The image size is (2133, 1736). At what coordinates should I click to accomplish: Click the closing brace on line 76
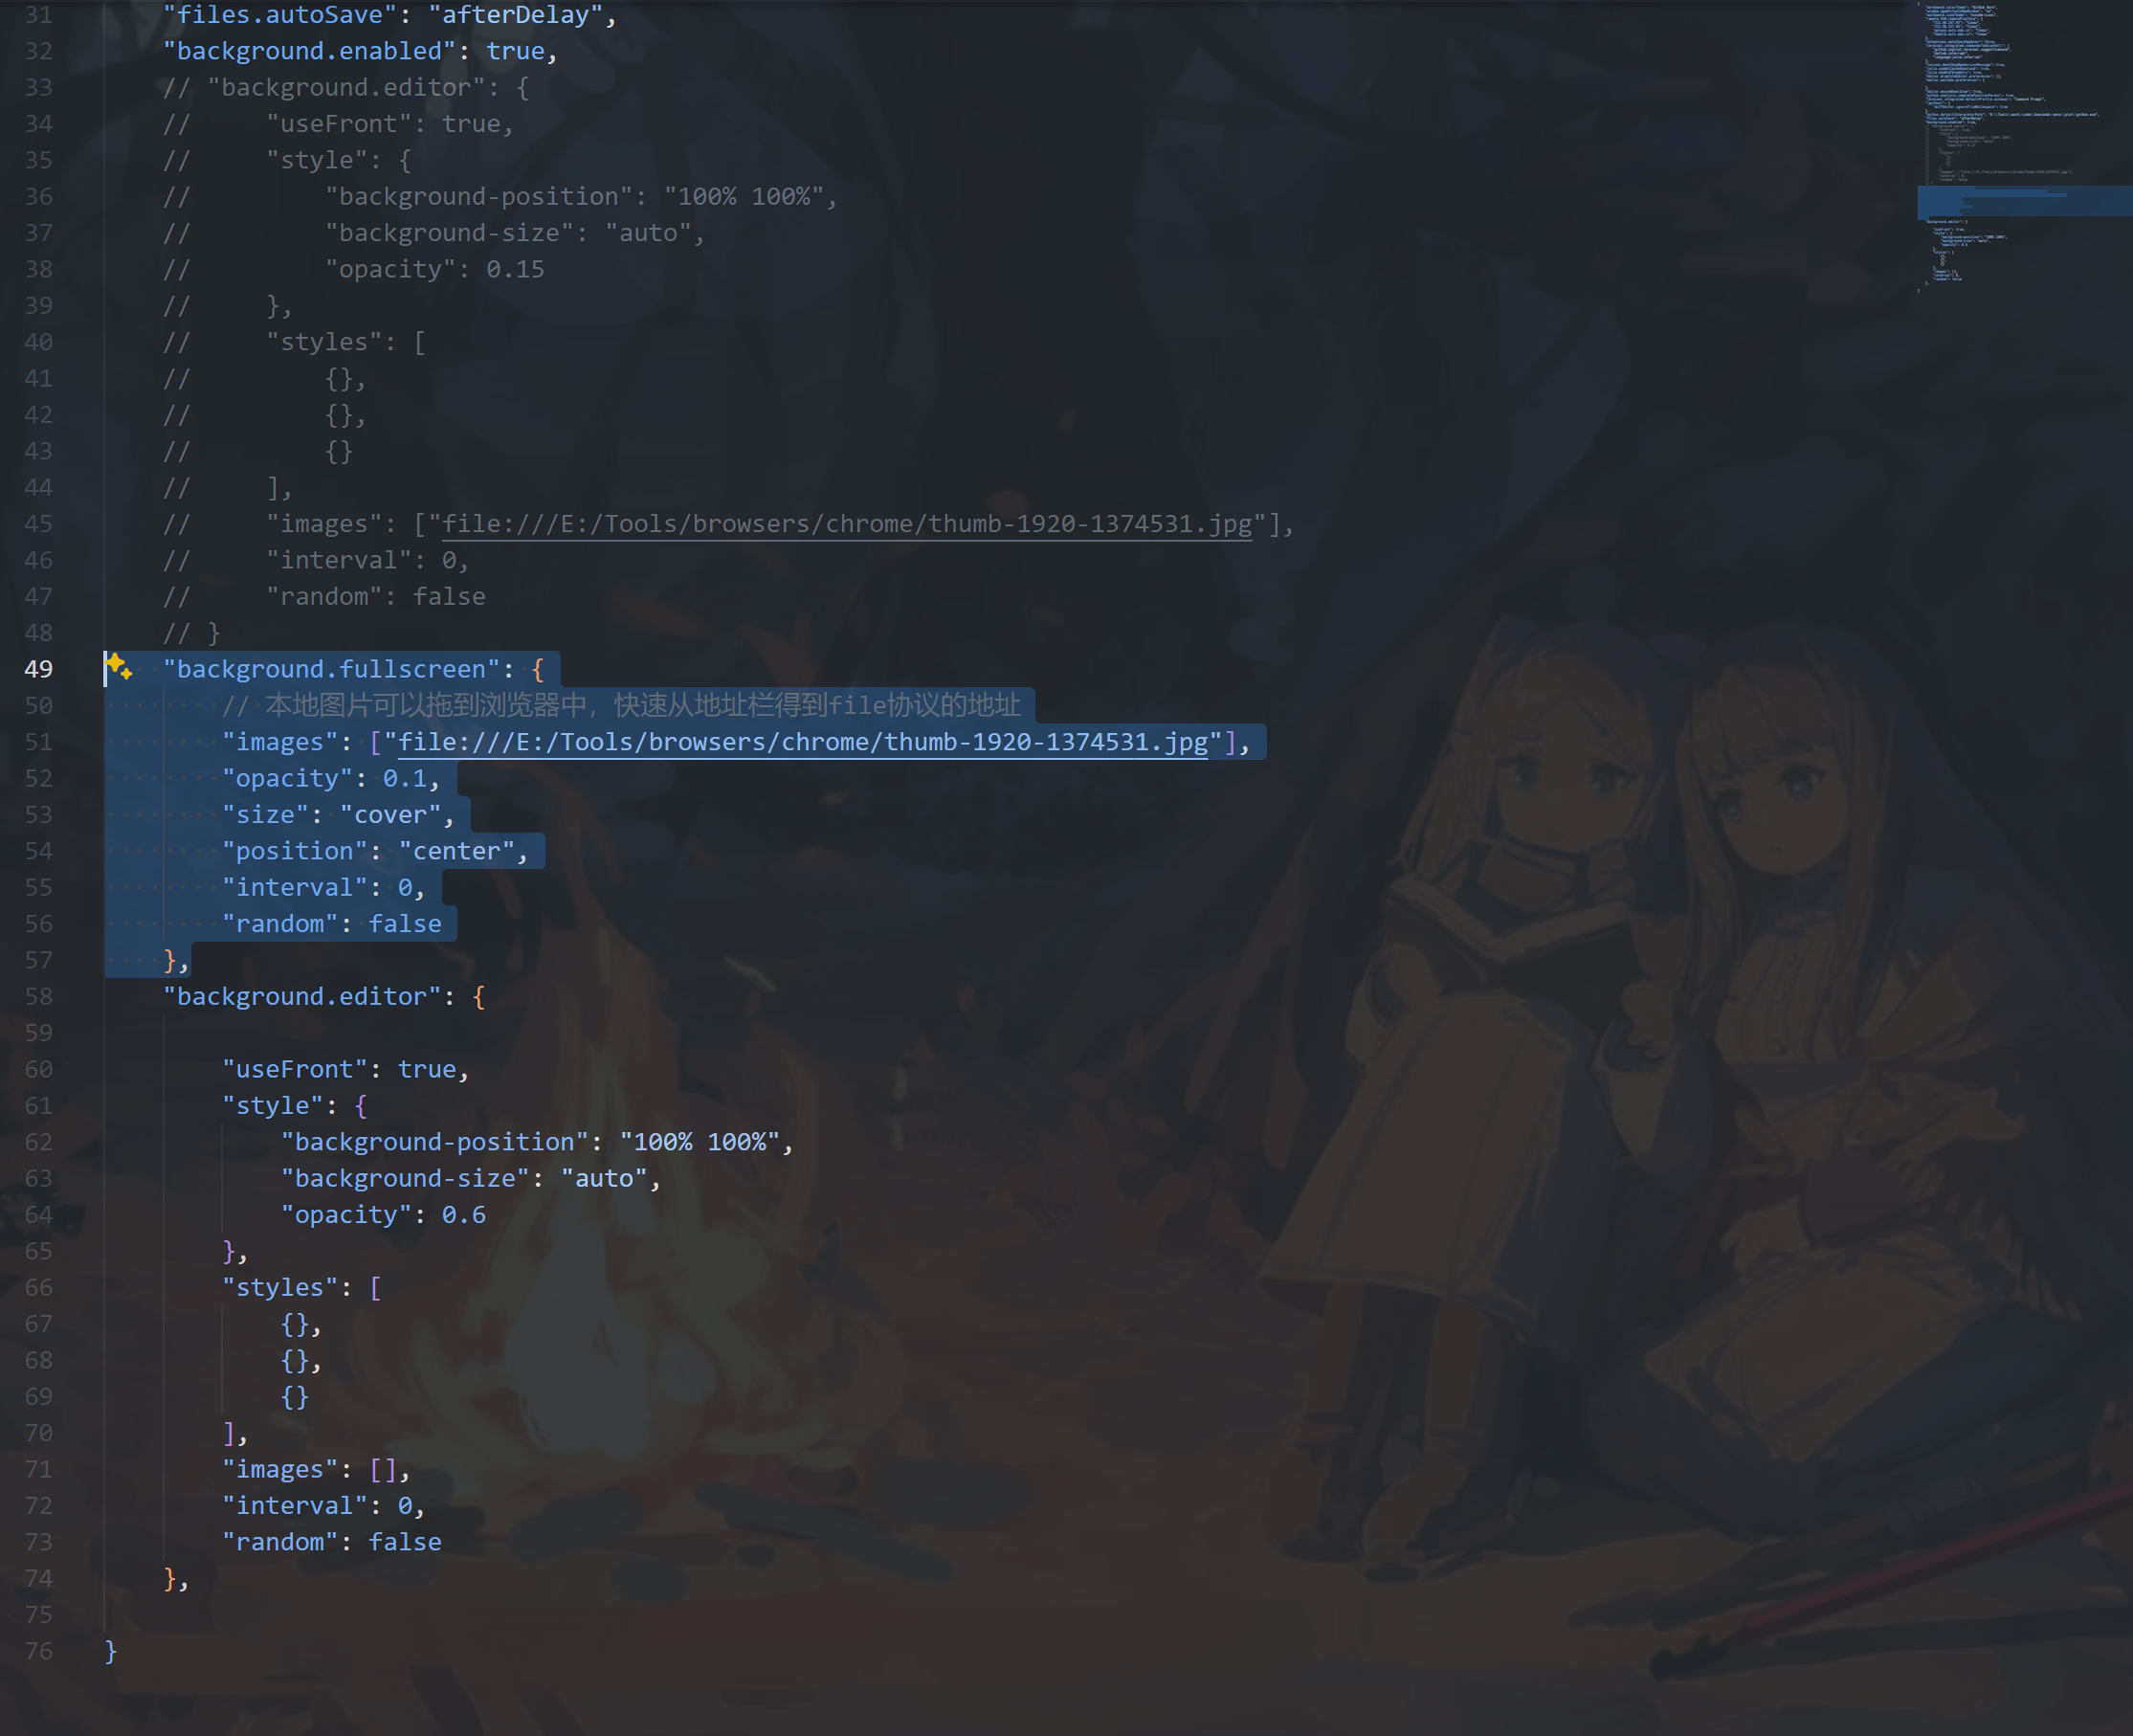click(111, 1651)
